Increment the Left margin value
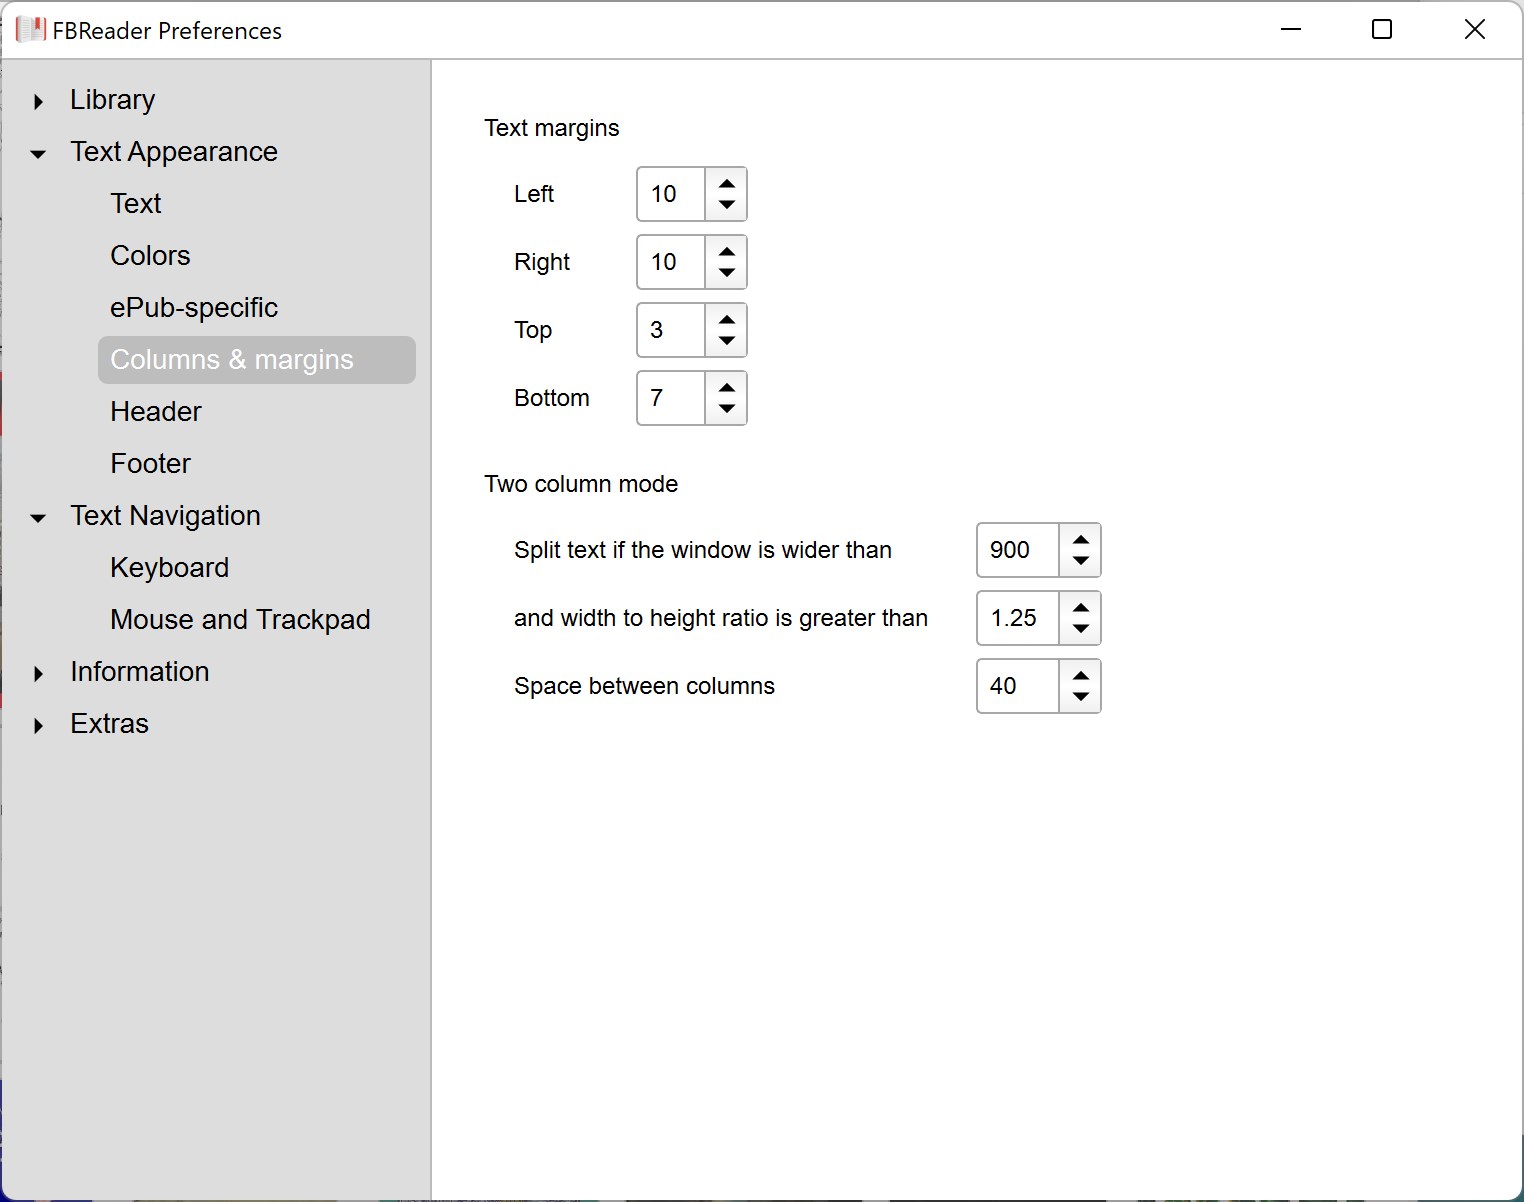1524x1202 pixels. (x=727, y=184)
